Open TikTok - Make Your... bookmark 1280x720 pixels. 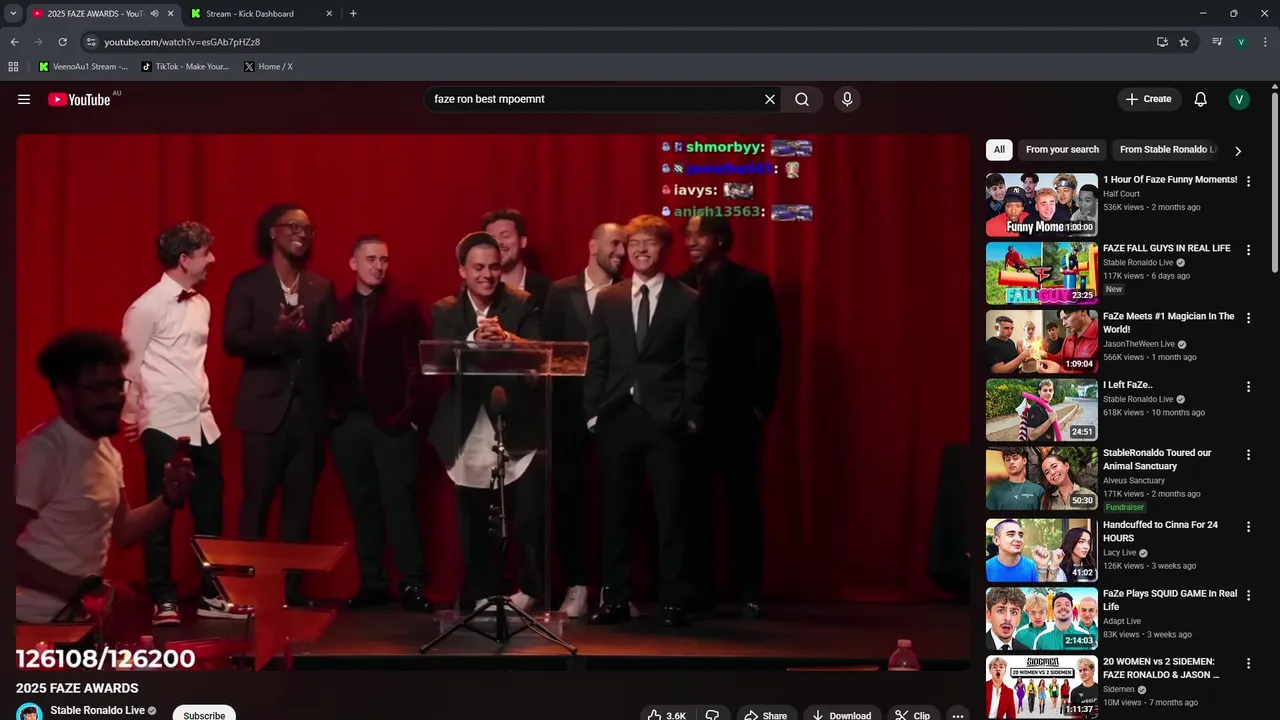pyautogui.click(x=185, y=67)
